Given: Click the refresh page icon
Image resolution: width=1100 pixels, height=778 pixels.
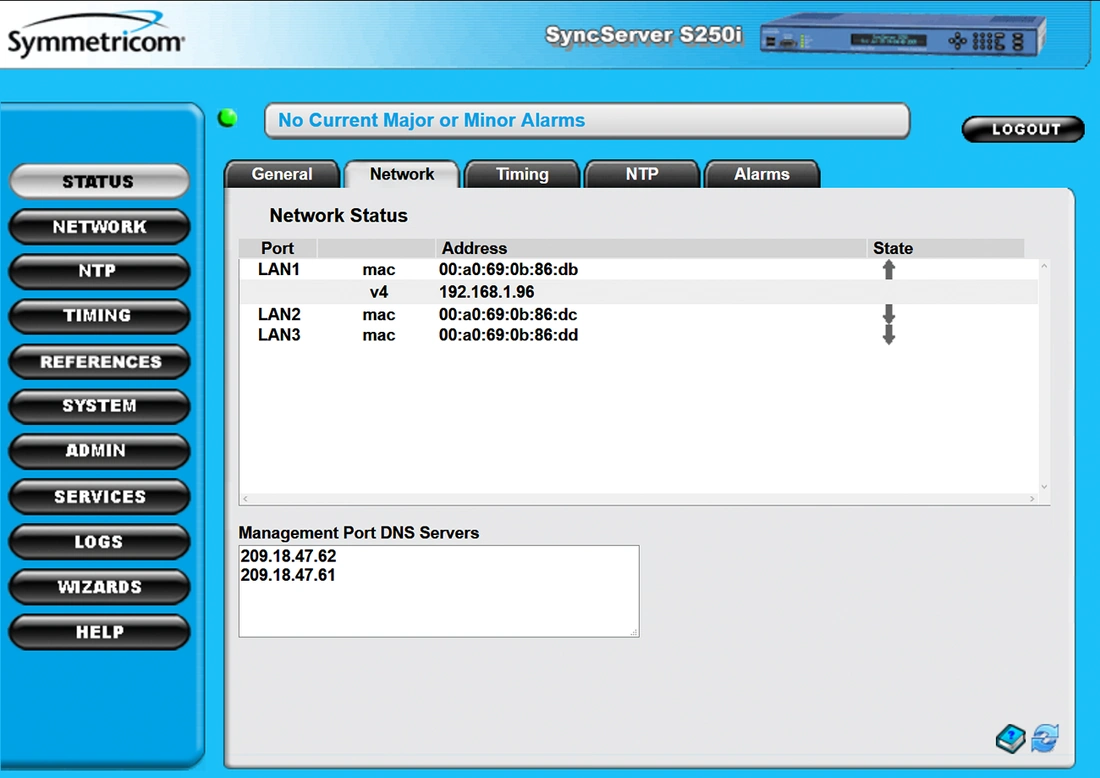Looking at the screenshot, I should 1045,738.
